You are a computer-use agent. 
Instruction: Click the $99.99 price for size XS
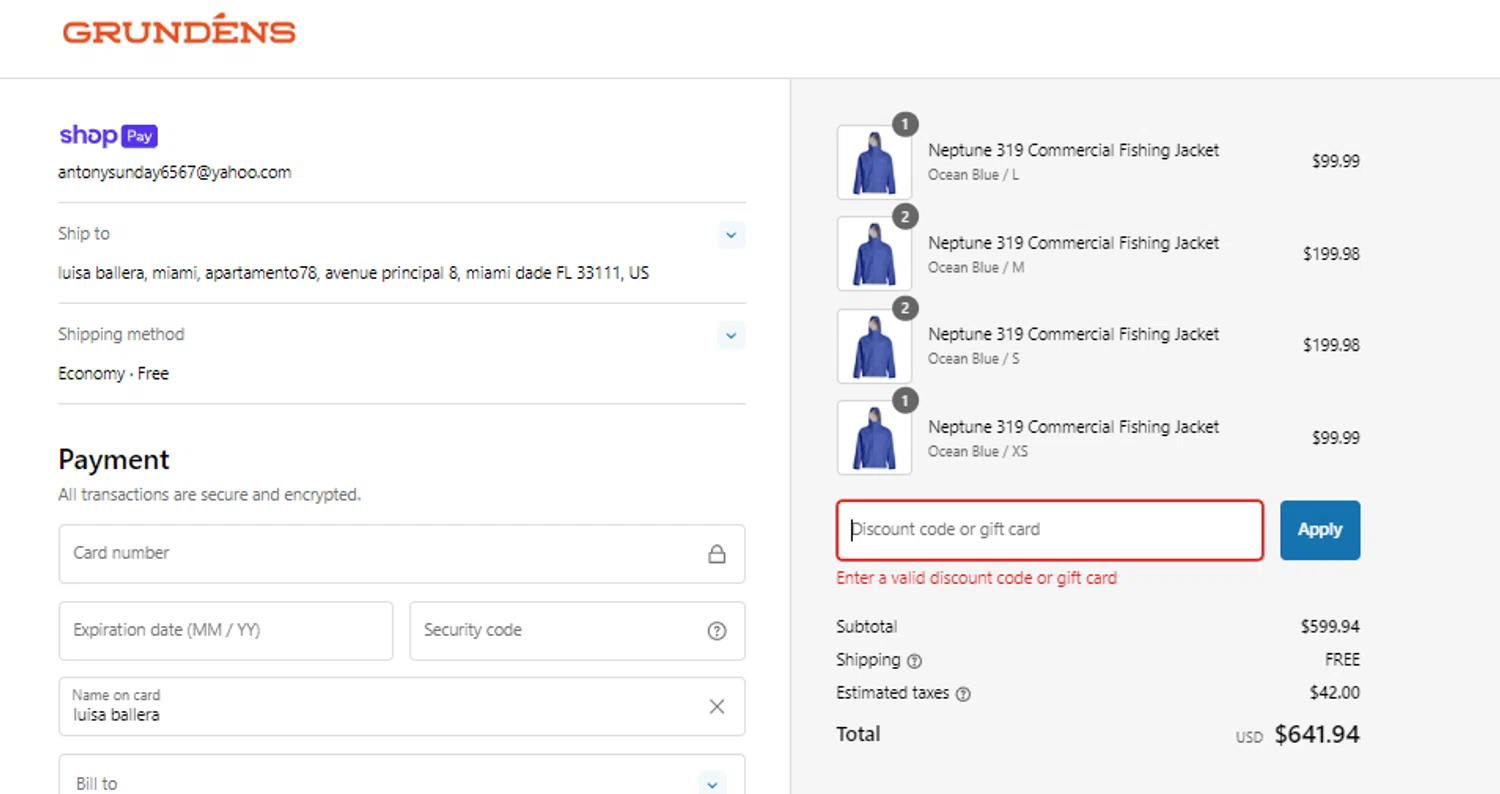click(1336, 438)
